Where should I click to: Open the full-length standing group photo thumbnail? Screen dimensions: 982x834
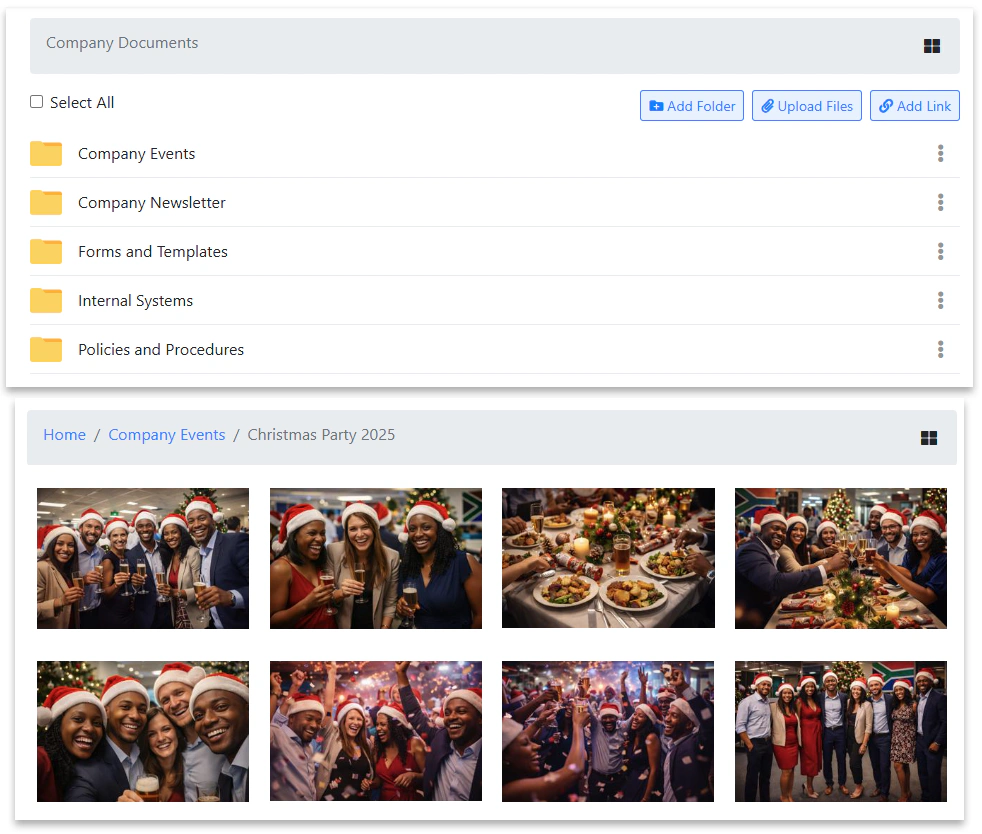(840, 731)
